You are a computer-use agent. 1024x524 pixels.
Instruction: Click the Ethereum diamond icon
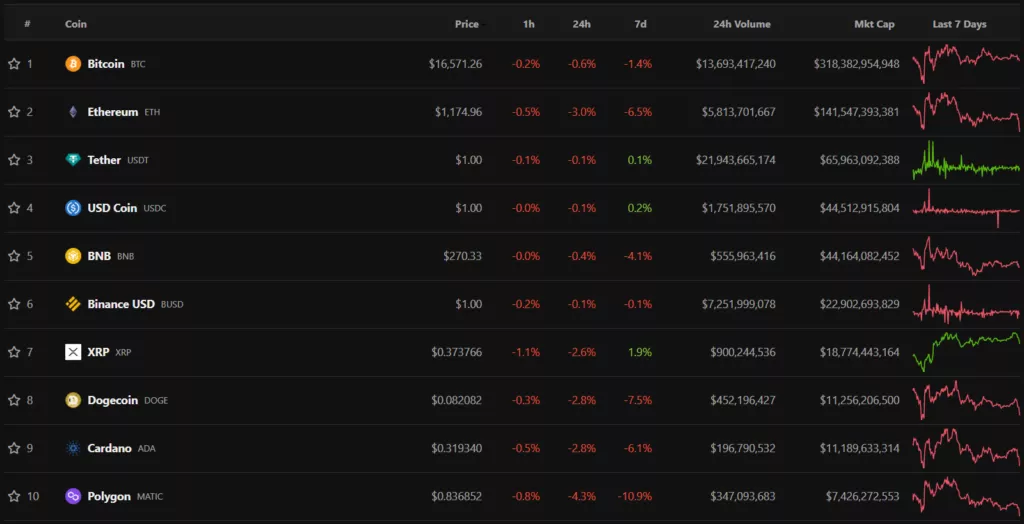[x=73, y=112]
